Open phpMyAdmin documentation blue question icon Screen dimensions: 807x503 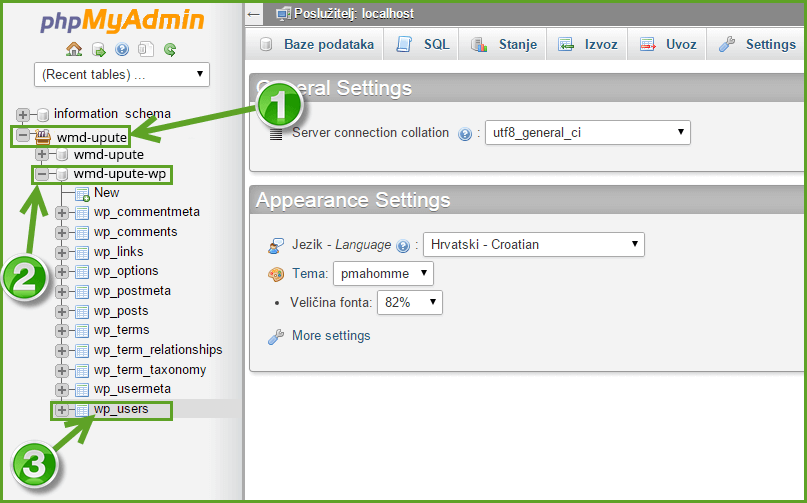122,49
